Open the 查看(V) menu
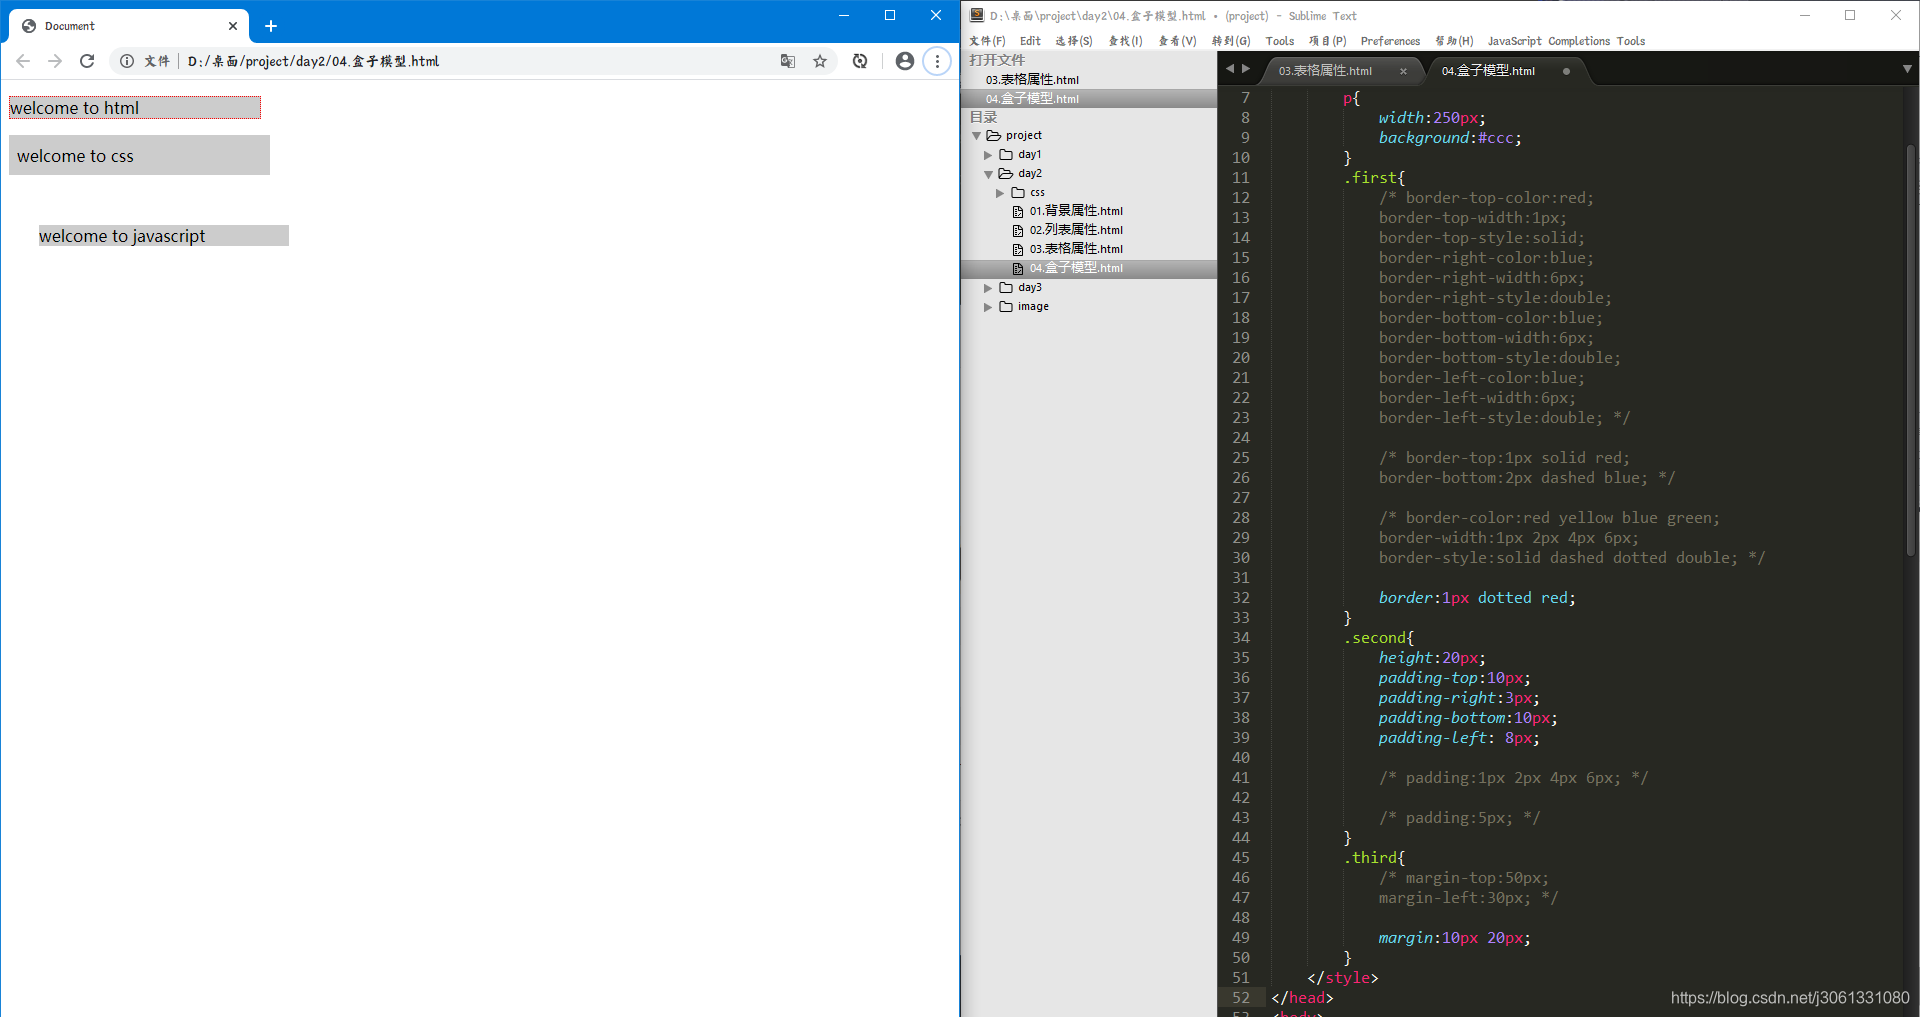Screen dimensions: 1920x1017 1177,41
